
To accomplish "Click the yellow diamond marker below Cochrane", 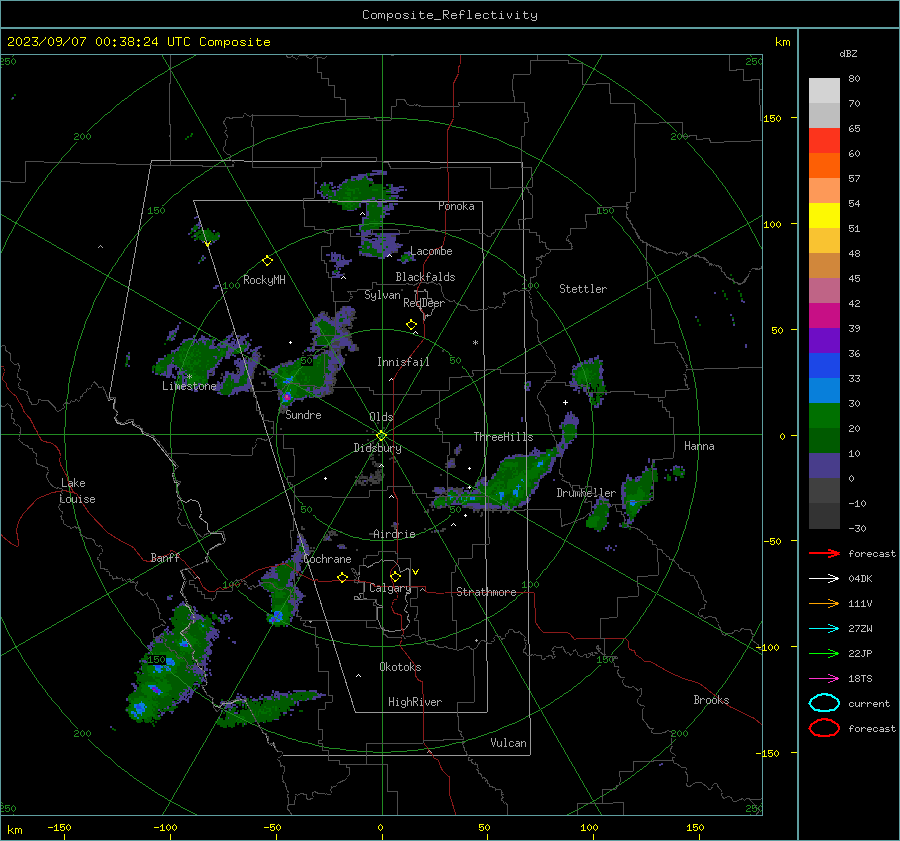I will tap(342, 577).
